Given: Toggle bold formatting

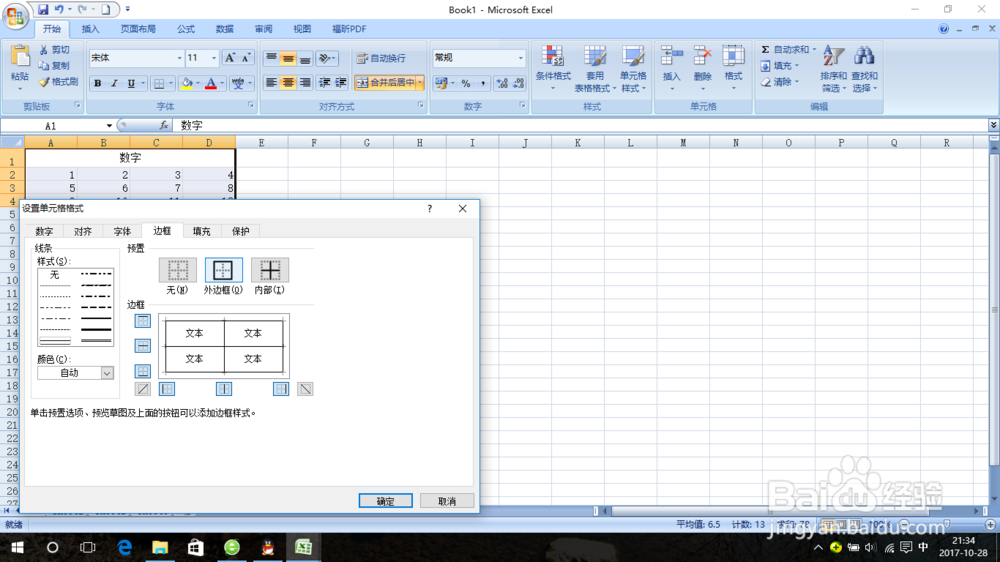Looking at the screenshot, I should click(x=98, y=83).
